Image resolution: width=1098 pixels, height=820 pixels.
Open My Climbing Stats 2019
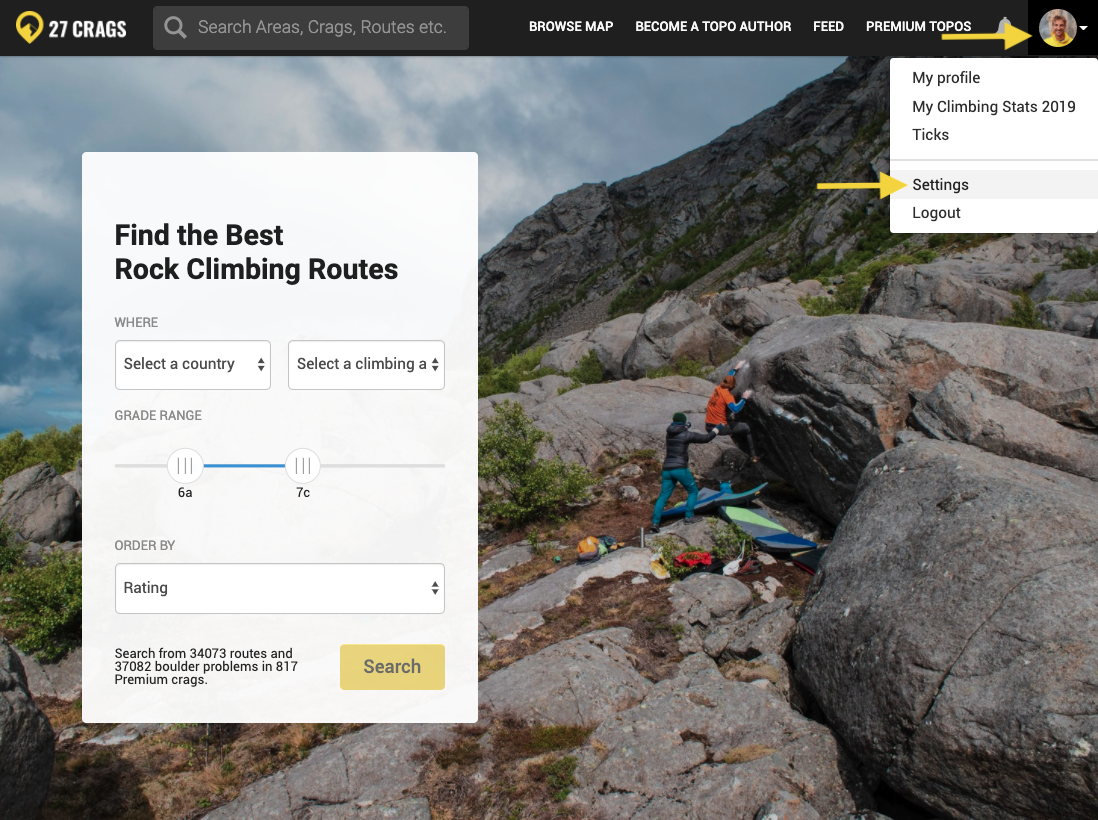(x=994, y=106)
